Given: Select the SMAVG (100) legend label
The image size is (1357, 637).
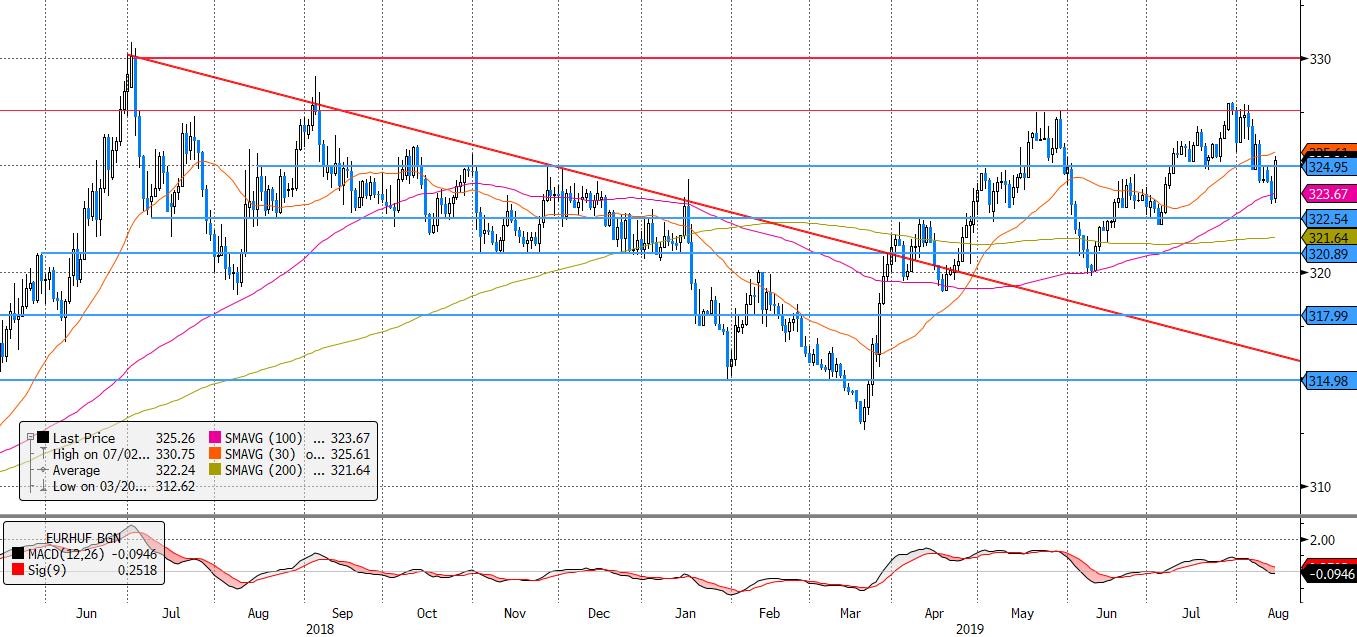Looking at the screenshot, I should [x=263, y=438].
